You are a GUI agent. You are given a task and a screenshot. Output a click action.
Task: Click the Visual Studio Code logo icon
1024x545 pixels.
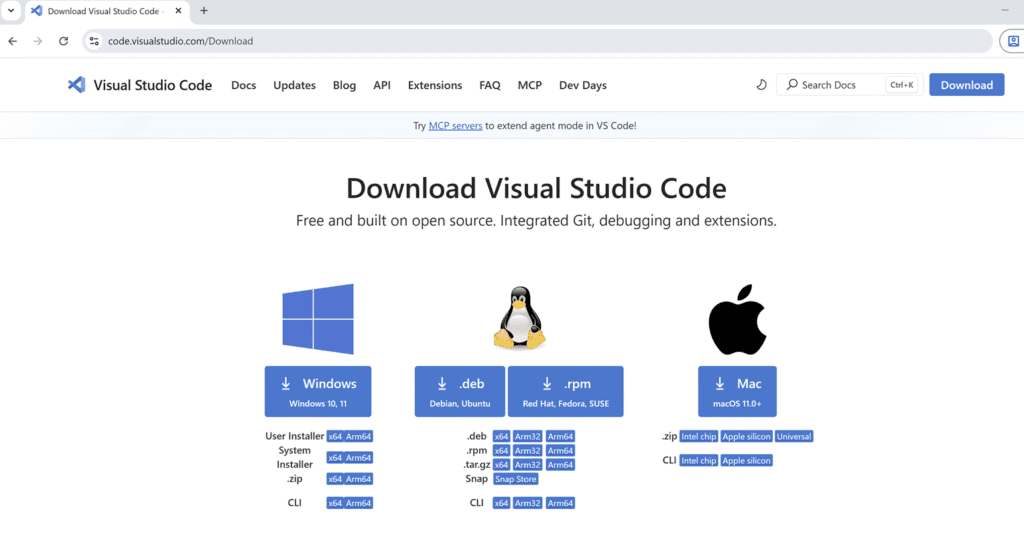(76, 85)
